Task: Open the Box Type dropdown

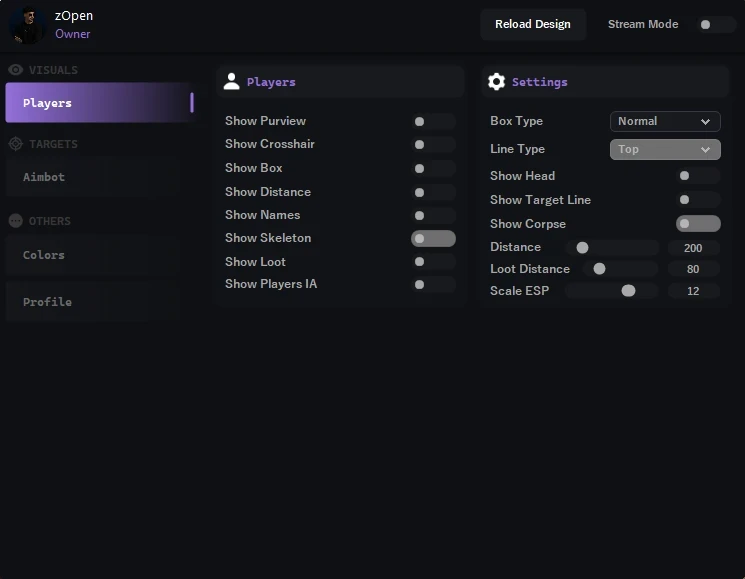Action: 665,121
